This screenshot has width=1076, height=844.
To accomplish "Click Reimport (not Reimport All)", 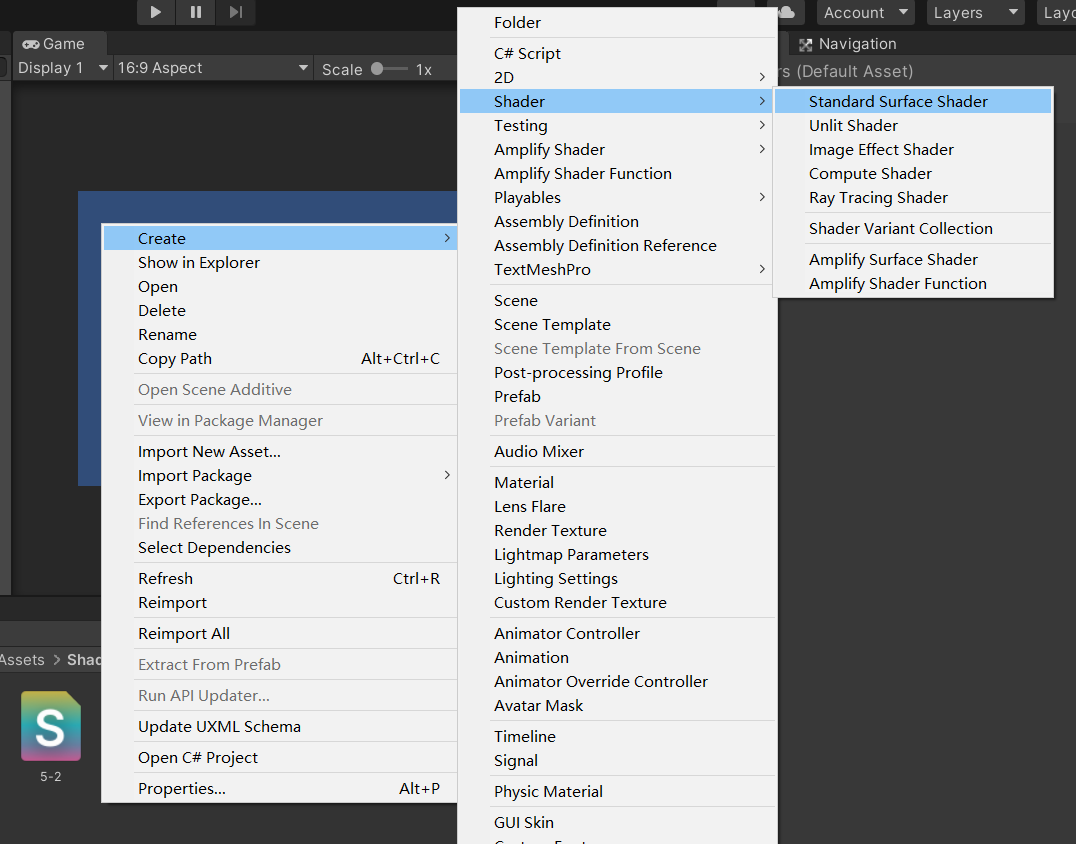I will (280, 602).
